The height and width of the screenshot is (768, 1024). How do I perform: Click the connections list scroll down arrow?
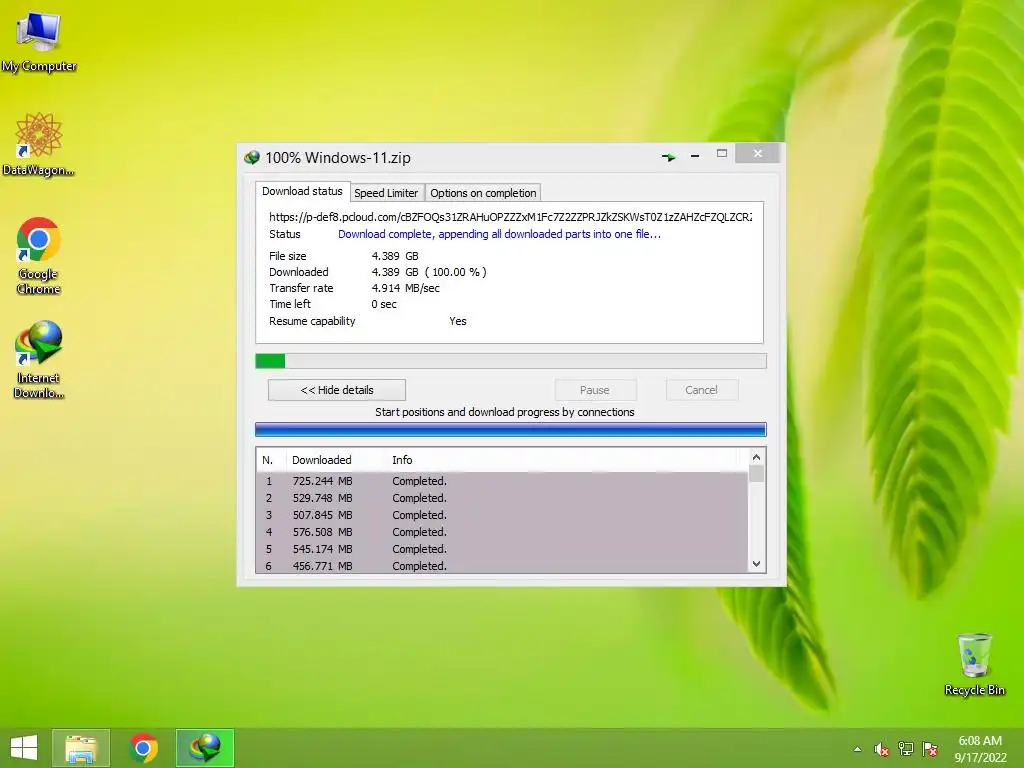tap(756, 564)
